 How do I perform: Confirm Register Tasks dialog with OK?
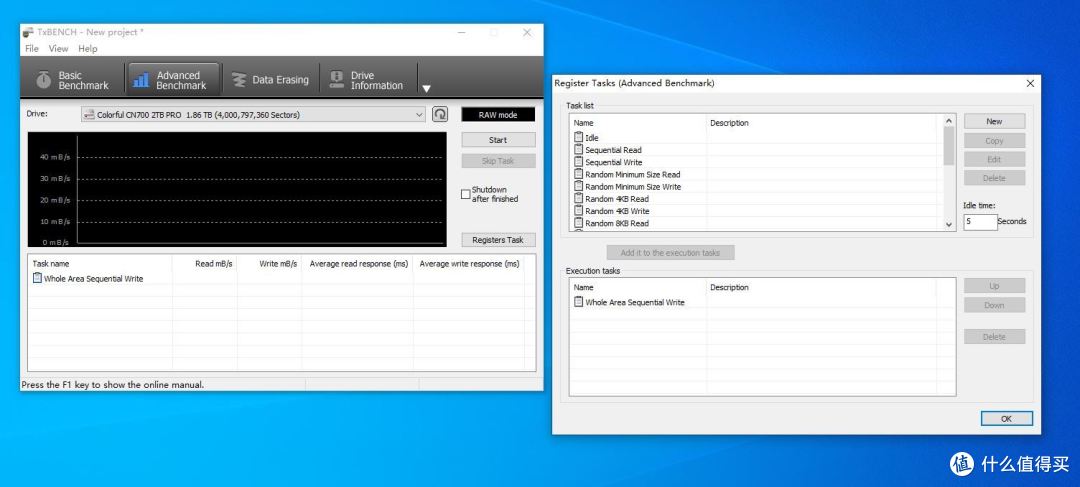click(1006, 419)
